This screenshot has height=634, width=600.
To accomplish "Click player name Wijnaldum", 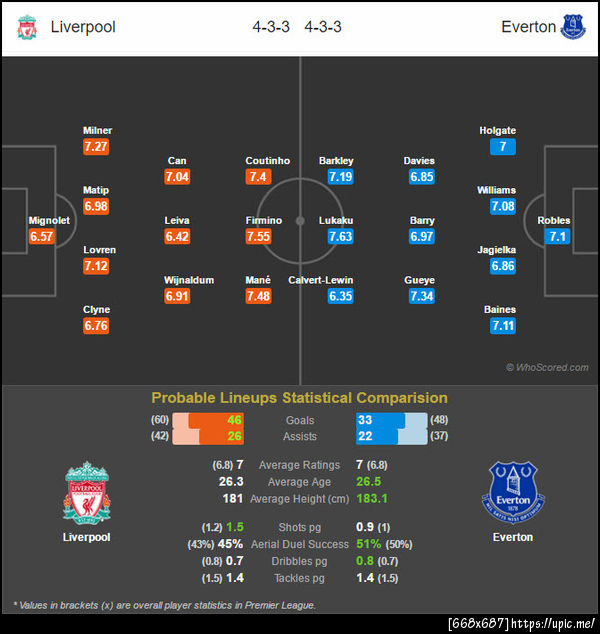I will click(x=189, y=280).
